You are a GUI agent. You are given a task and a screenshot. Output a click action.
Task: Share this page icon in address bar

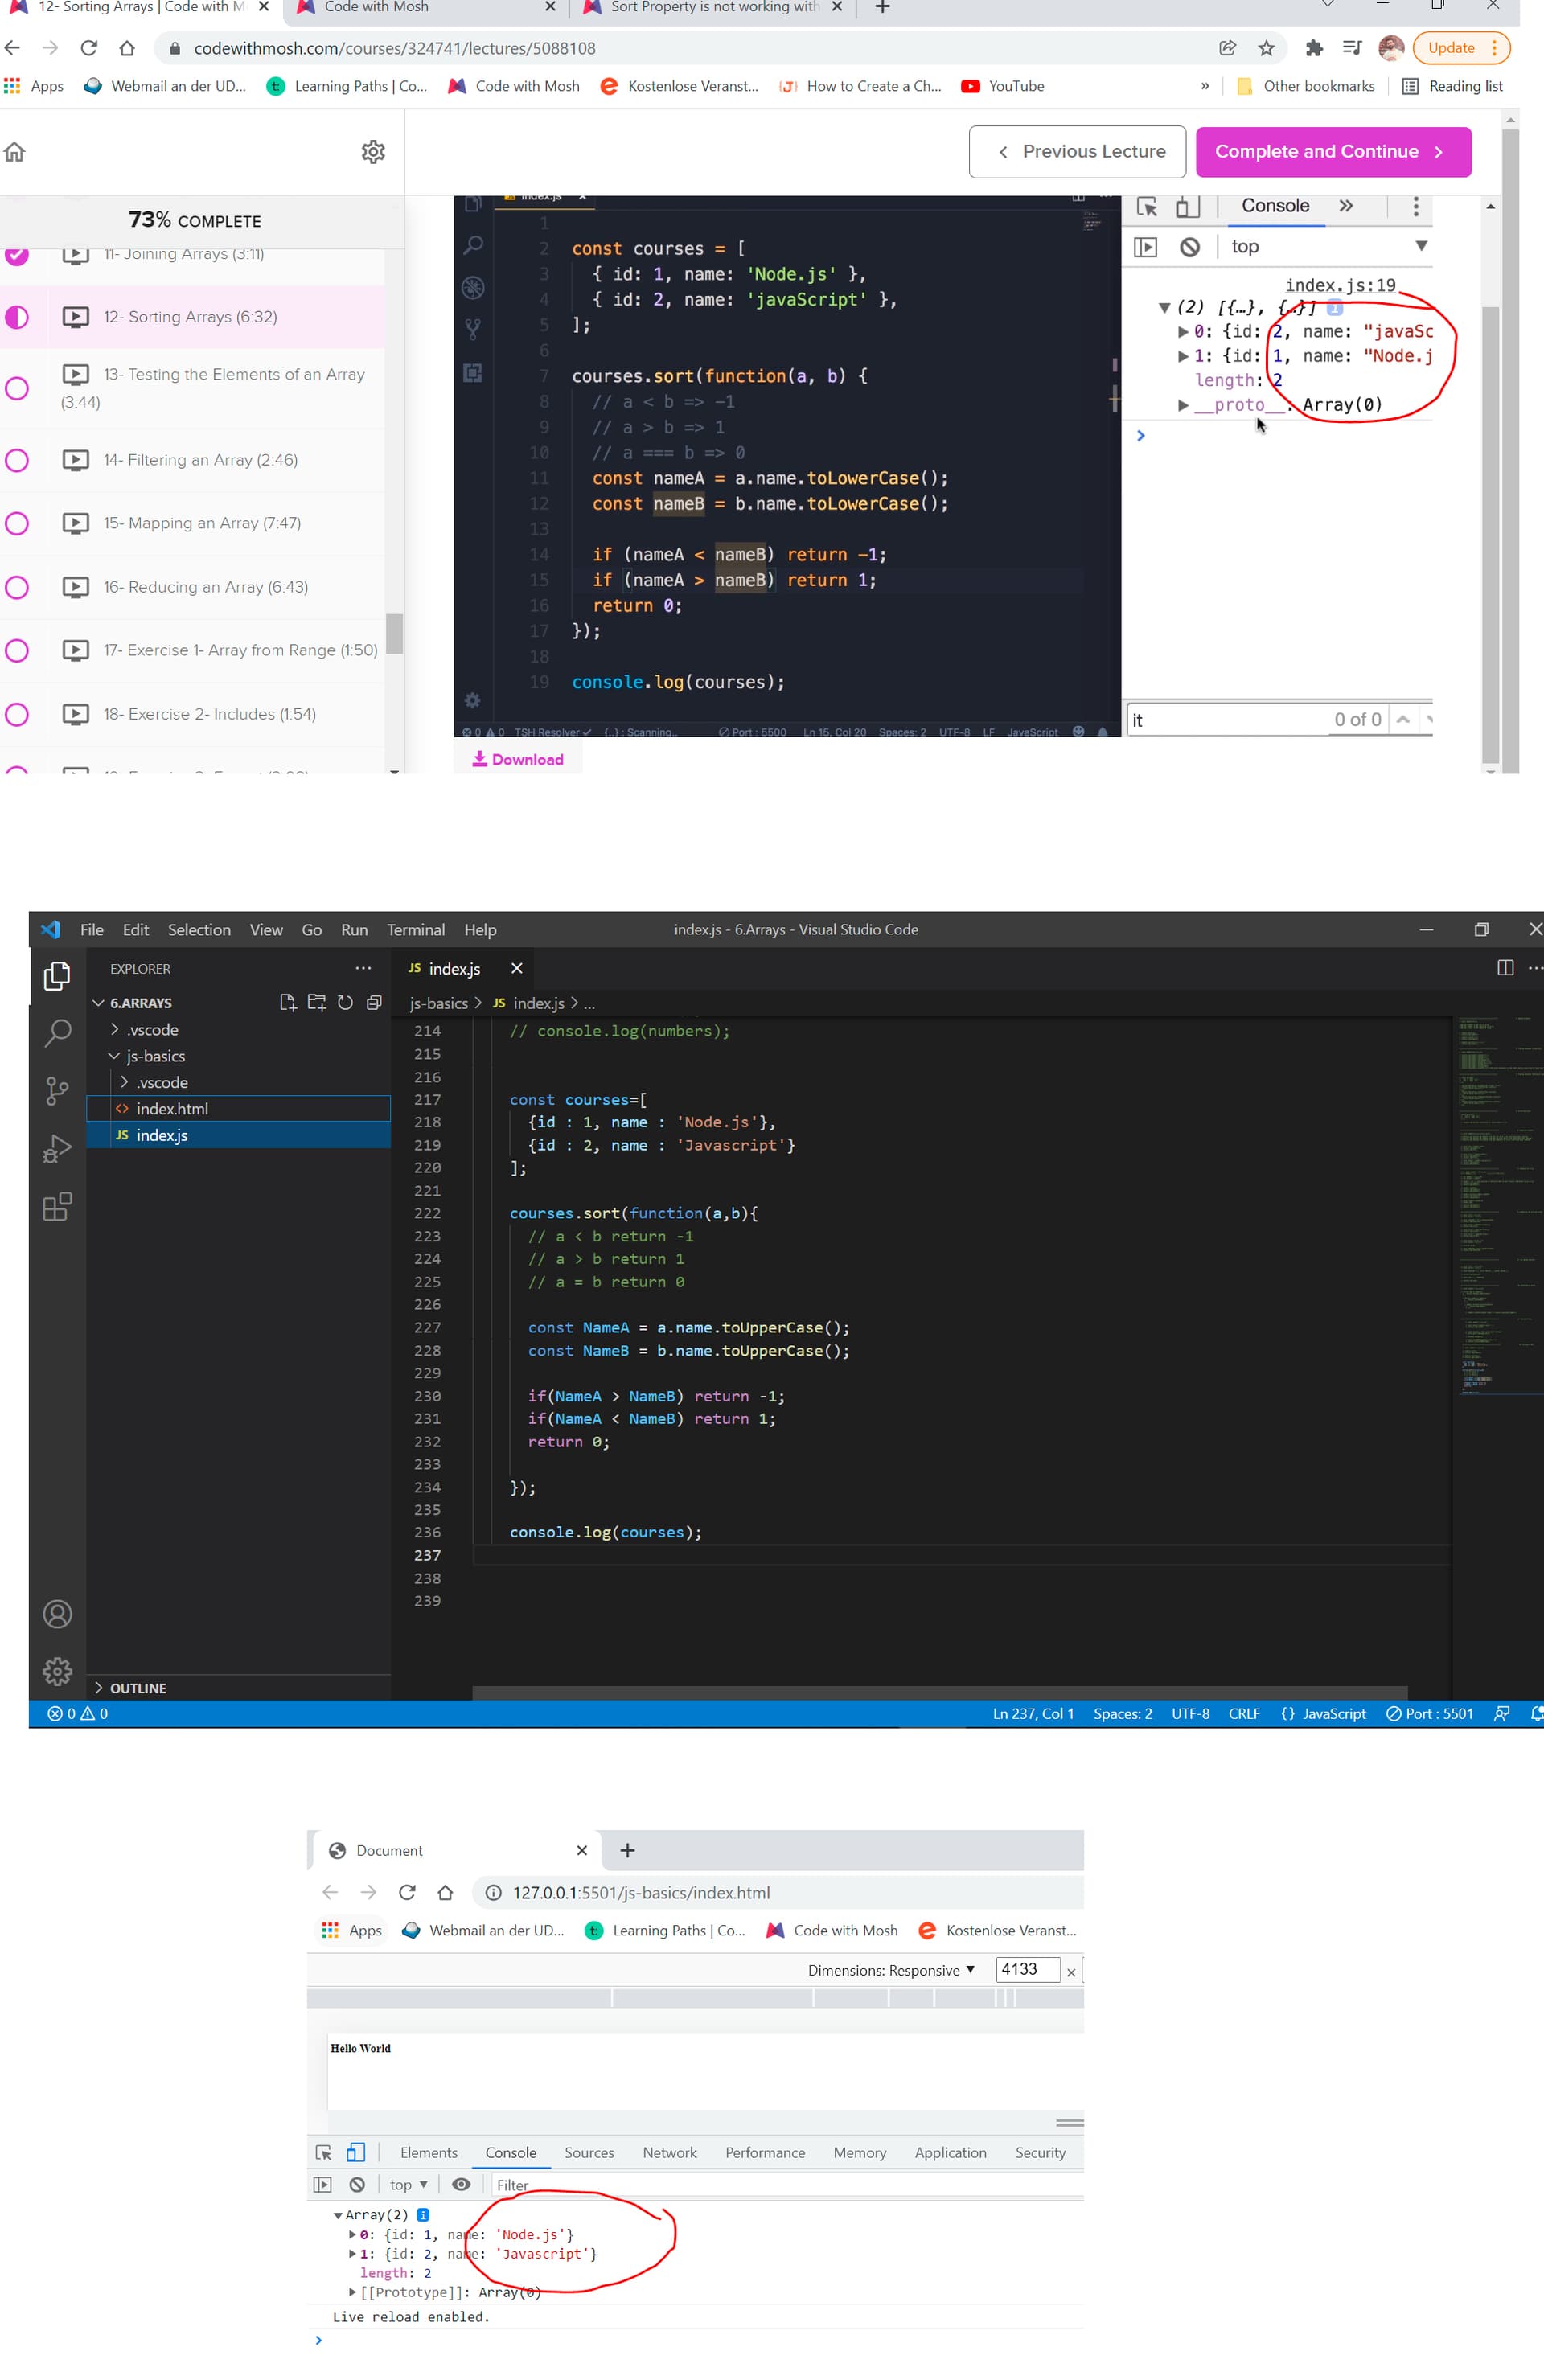[1227, 48]
